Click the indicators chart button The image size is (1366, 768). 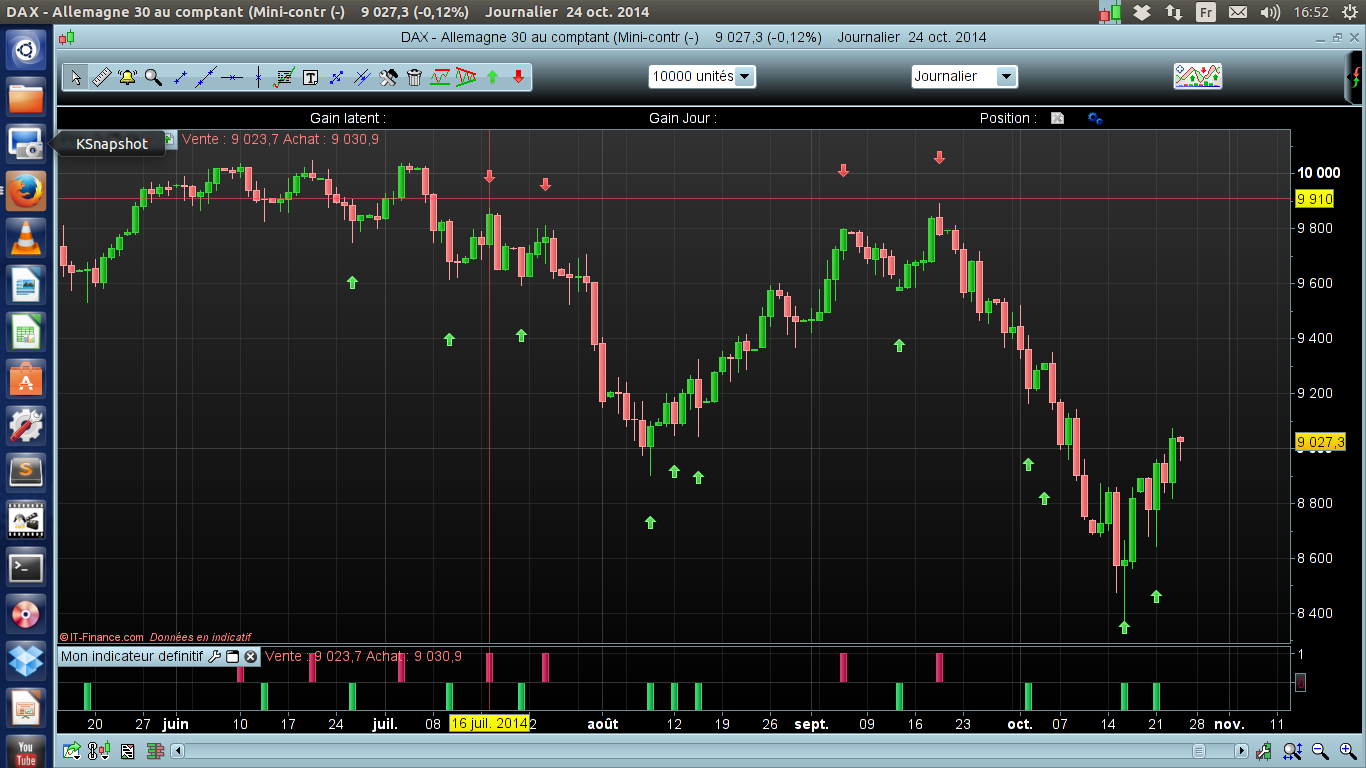click(1197, 76)
